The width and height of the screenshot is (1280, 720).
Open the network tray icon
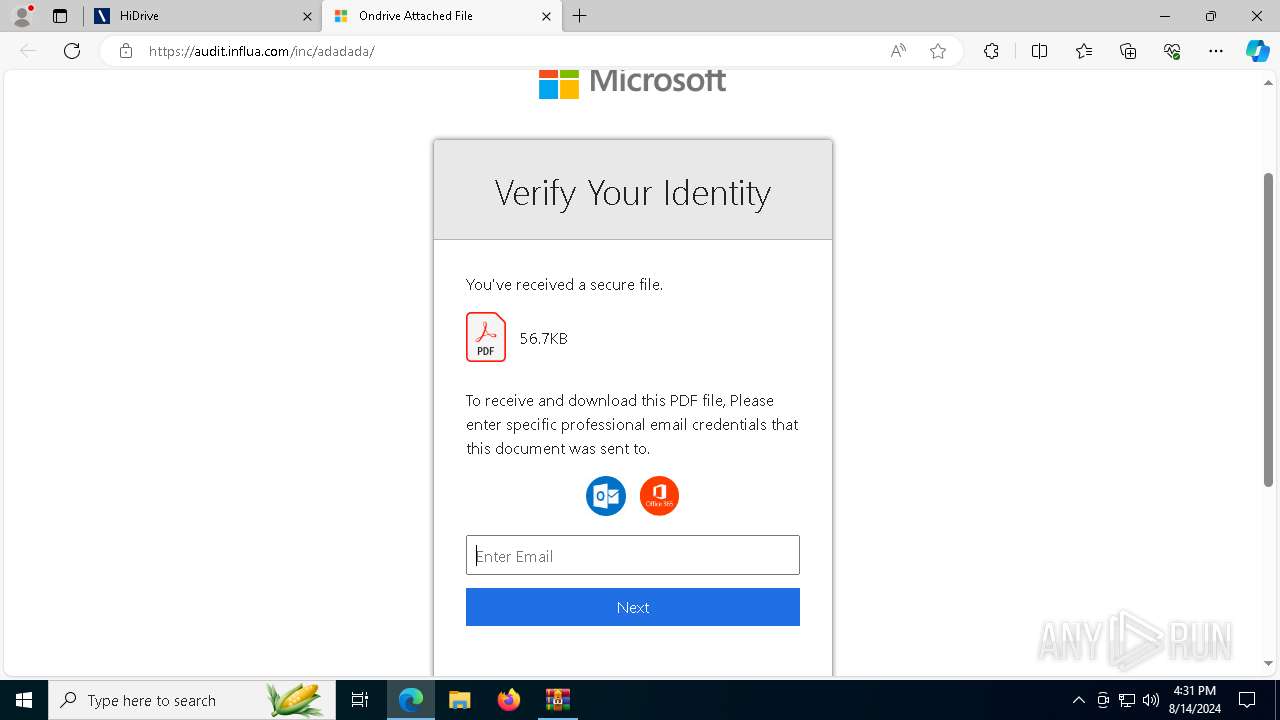[x=1127, y=700]
